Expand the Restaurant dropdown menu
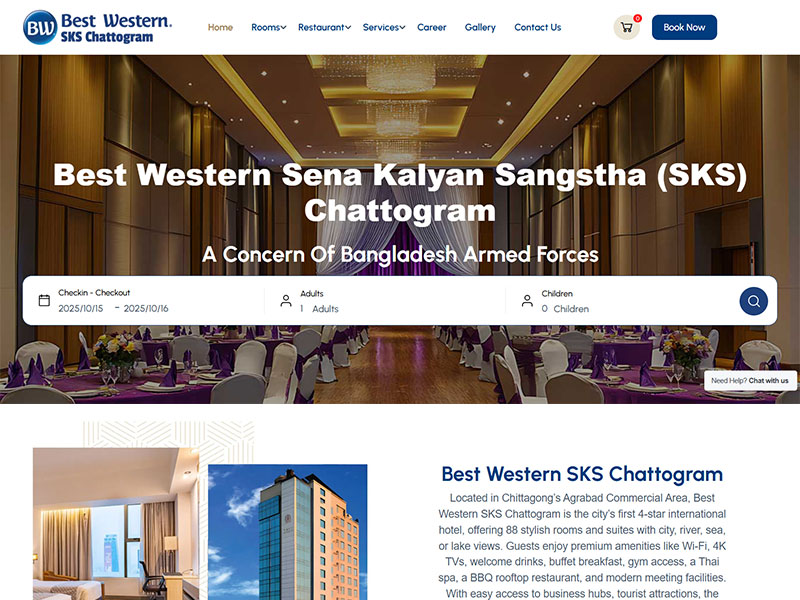 pyautogui.click(x=324, y=28)
